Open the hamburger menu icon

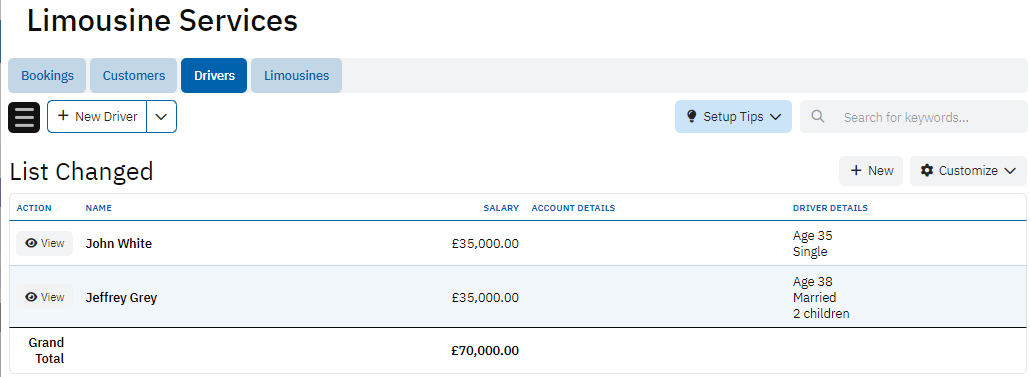coord(24,117)
